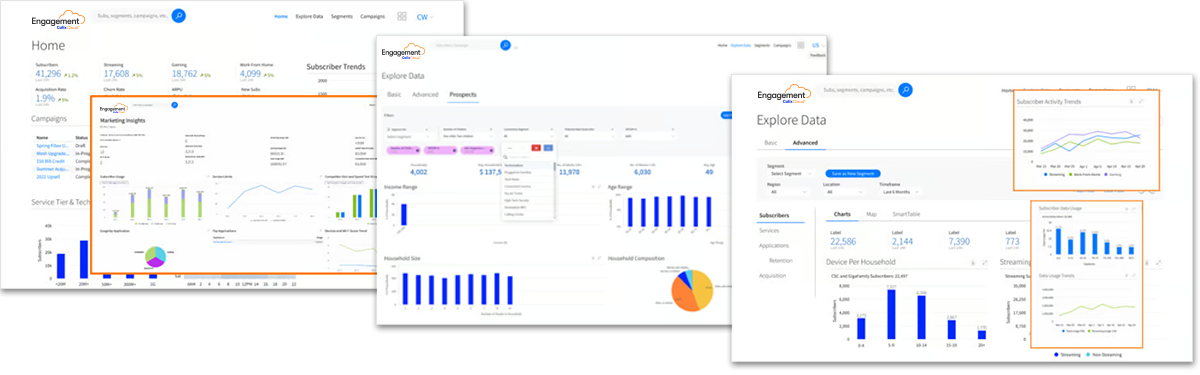Open Segments nav item in Home window
Image resolution: width=1200 pixels, height=375 pixels.
342,17
